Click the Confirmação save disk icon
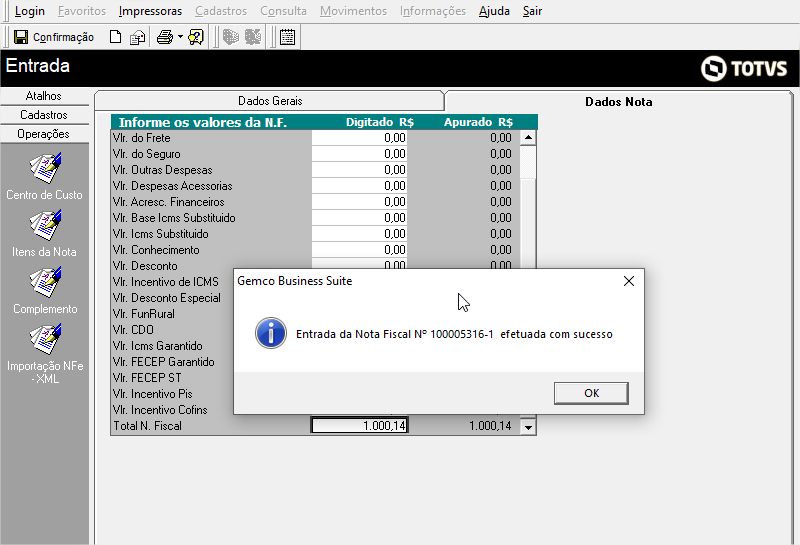Image resolution: width=800 pixels, height=545 pixels. [x=21, y=37]
